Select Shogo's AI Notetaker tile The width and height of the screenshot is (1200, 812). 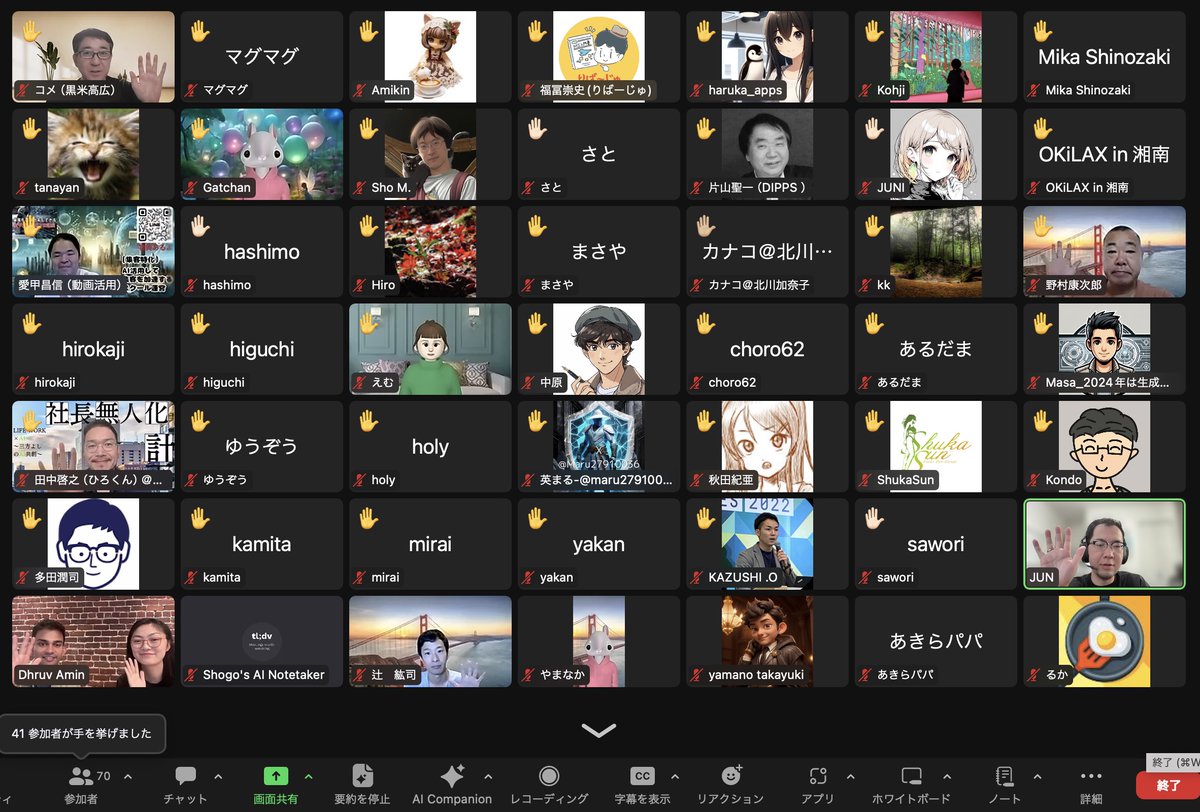pos(262,642)
